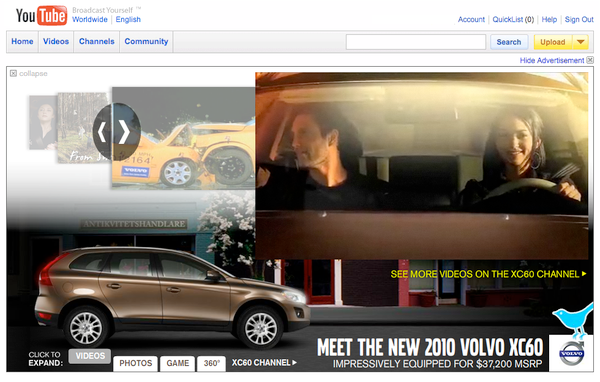600x382 pixels.
Task: Open the Community menu item
Action: (x=146, y=41)
